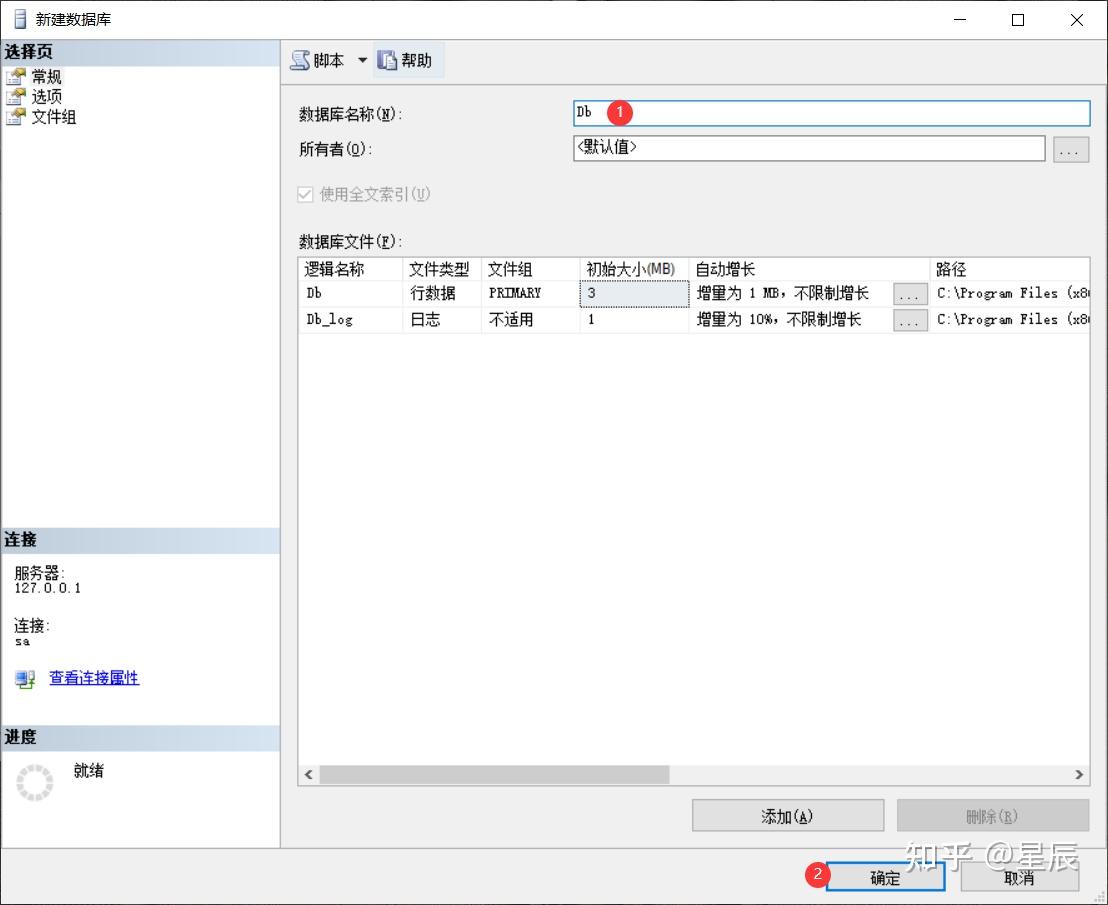Click the horizontal scrollbar right arrow
Image resolution: width=1108 pixels, height=905 pixels.
tap(1079, 774)
